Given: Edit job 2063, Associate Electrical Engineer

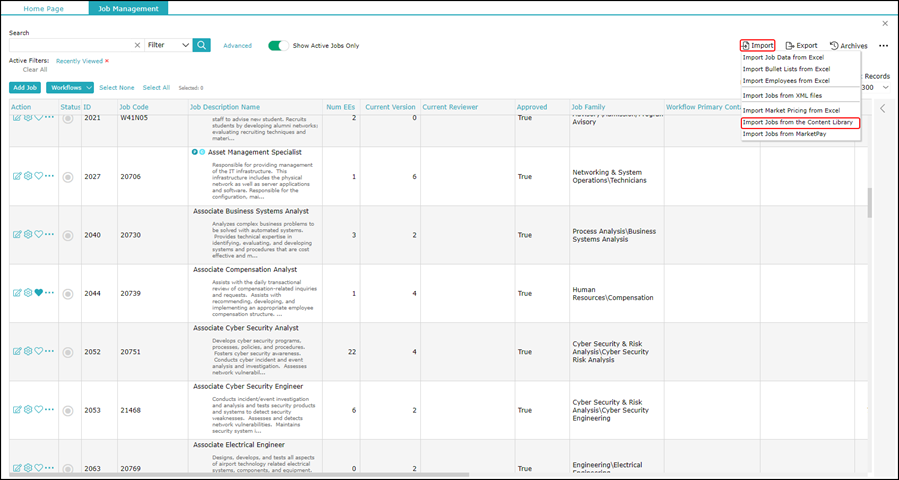Looking at the screenshot, I should point(17,468).
